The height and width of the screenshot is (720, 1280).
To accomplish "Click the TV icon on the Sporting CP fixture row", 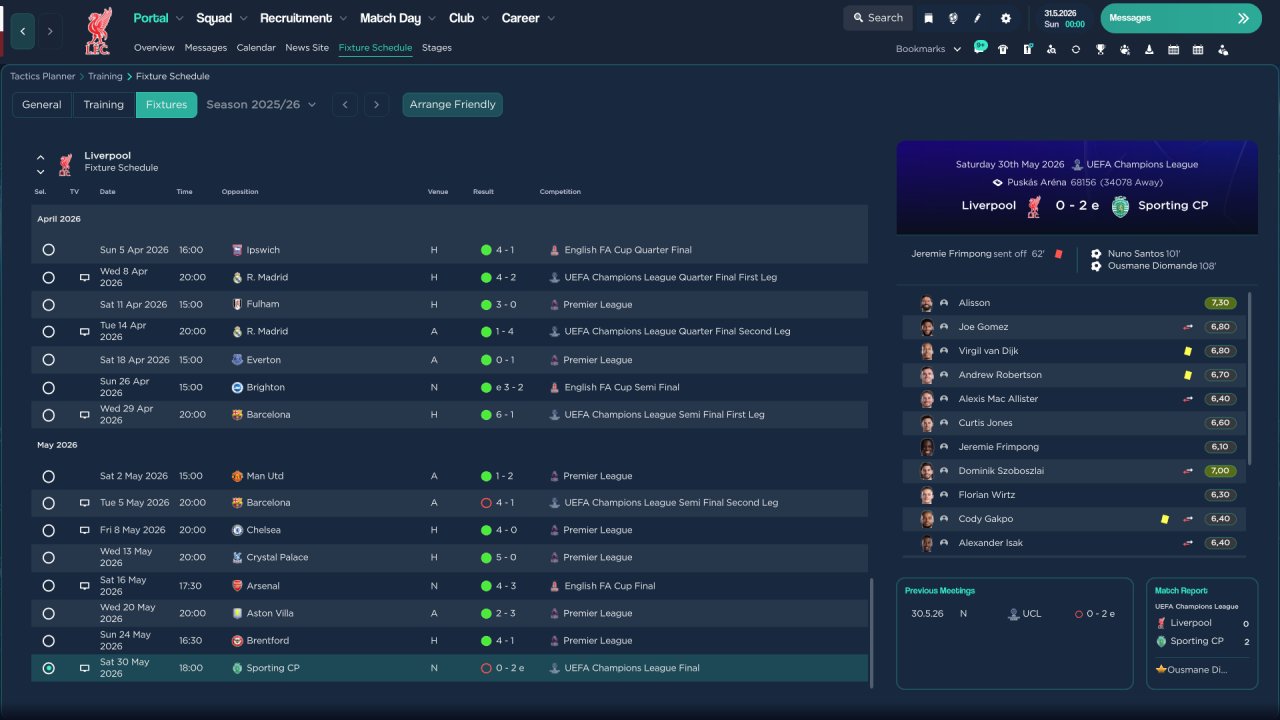I will point(85,668).
